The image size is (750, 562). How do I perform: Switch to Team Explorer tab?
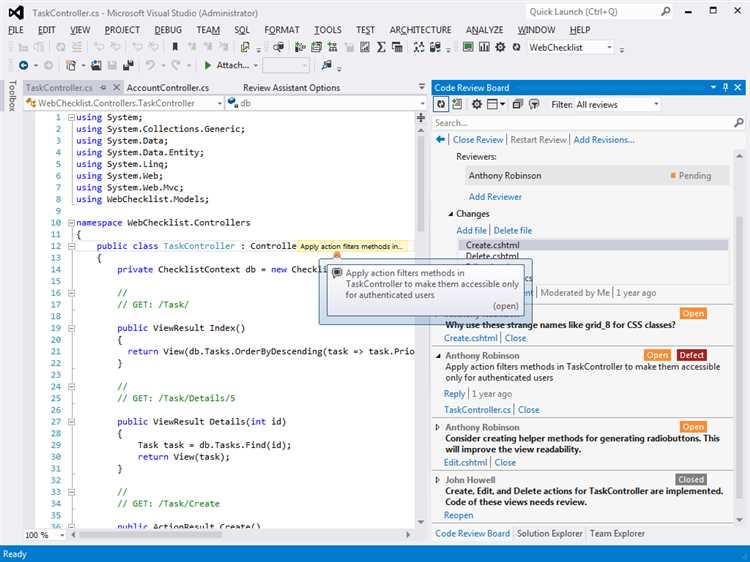click(617, 533)
